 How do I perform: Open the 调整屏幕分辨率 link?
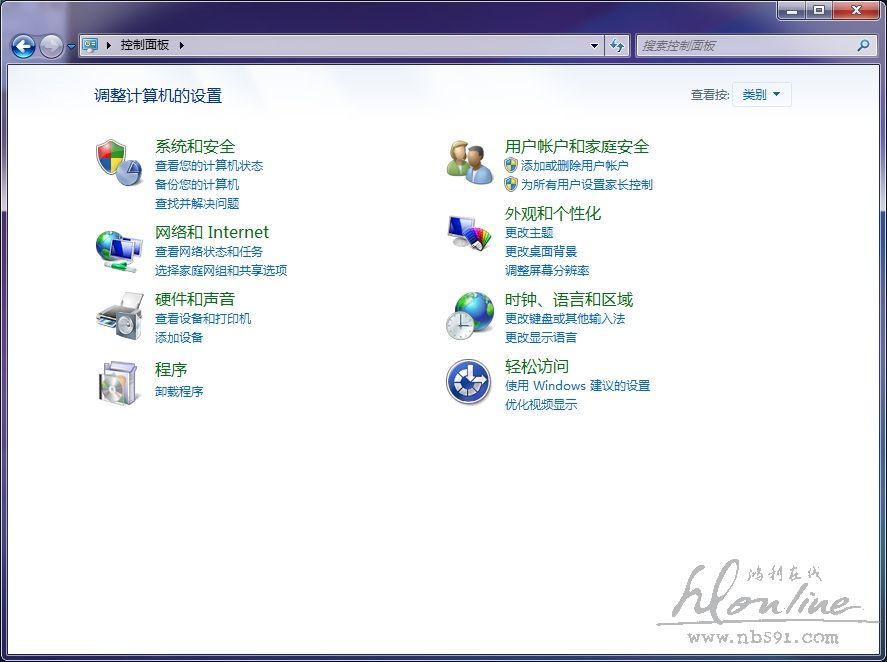[x=547, y=270]
